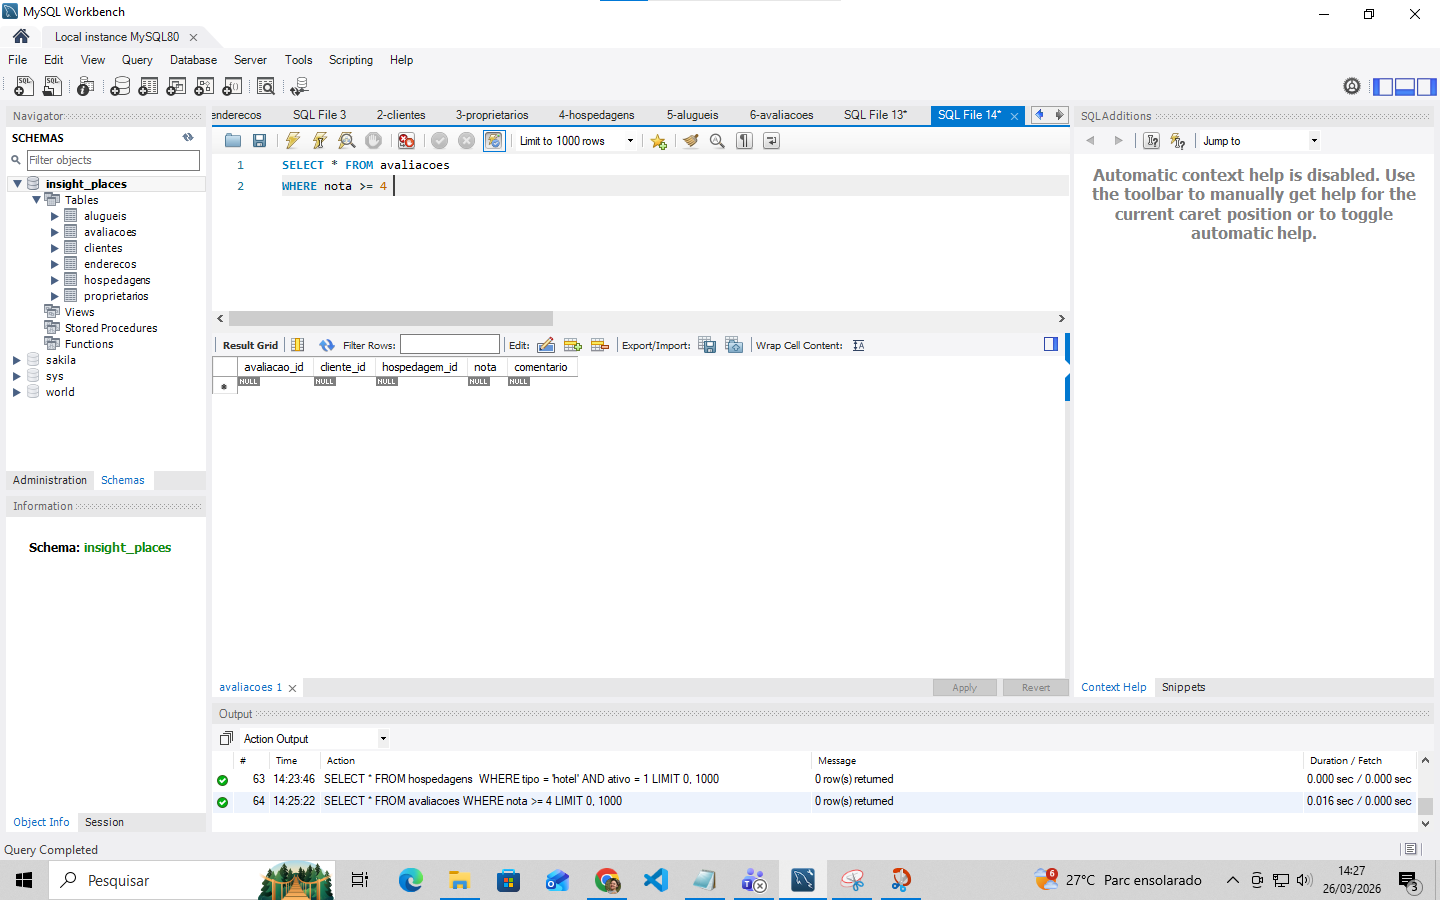Toggle the bottom output panel visibility
Image resolution: width=1440 pixels, height=900 pixels.
point(1405,87)
